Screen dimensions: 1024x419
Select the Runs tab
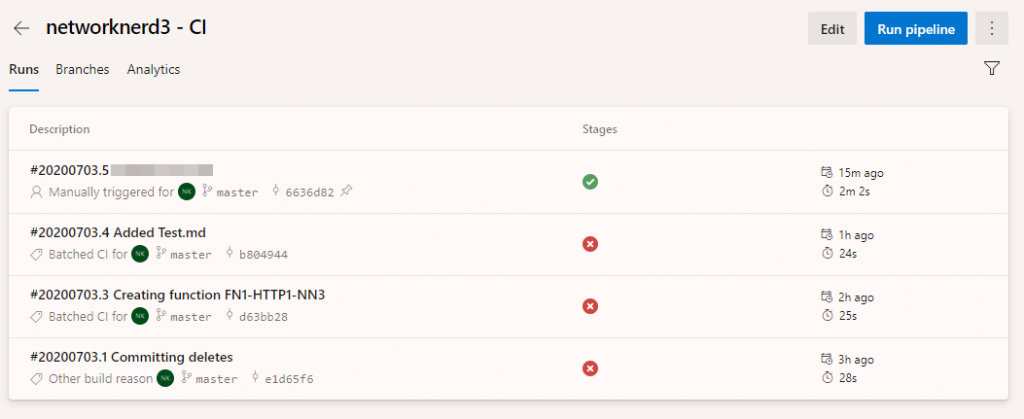click(x=24, y=69)
